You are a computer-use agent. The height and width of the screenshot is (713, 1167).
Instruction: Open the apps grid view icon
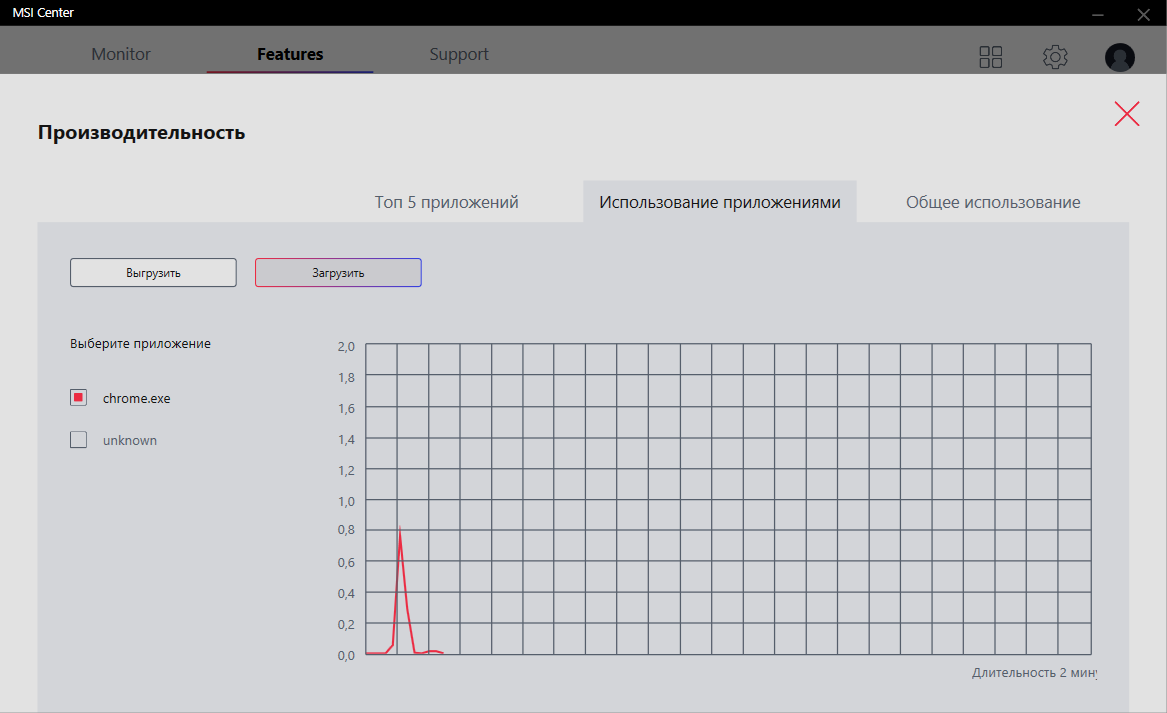990,57
